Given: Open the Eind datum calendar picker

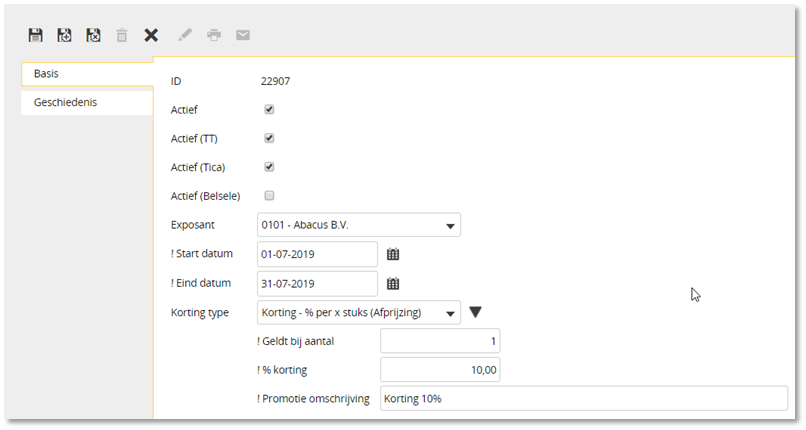Looking at the screenshot, I should pyautogui.click(x=393, y=284).
